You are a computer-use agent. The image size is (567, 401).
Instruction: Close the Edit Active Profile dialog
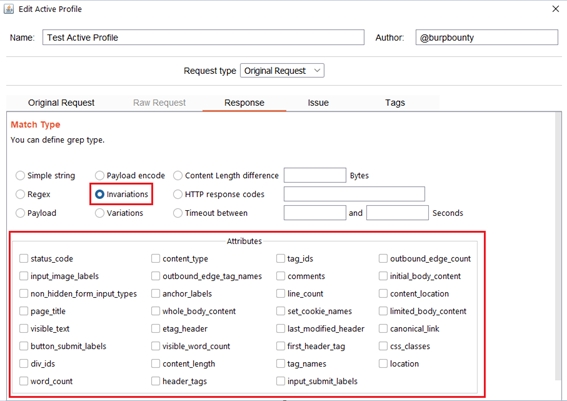[x=555, y=9]
